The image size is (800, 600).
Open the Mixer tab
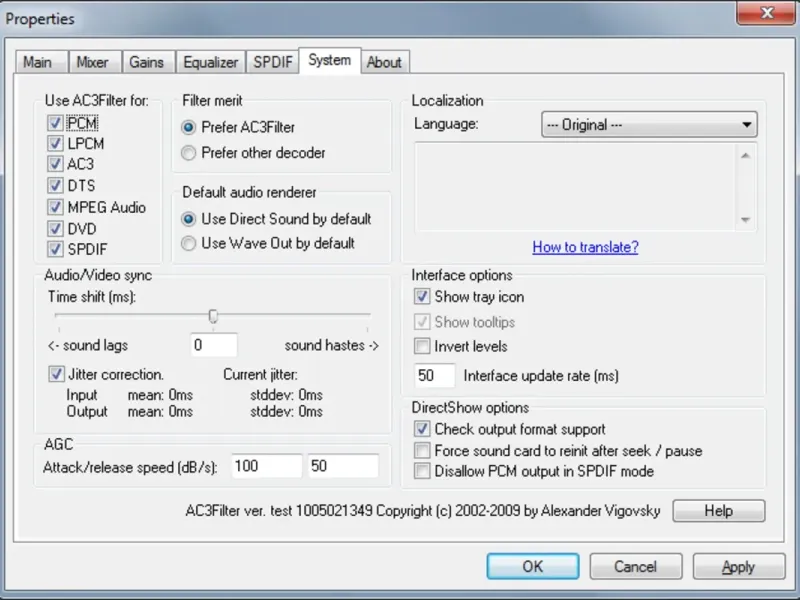(x=95, y=62)
